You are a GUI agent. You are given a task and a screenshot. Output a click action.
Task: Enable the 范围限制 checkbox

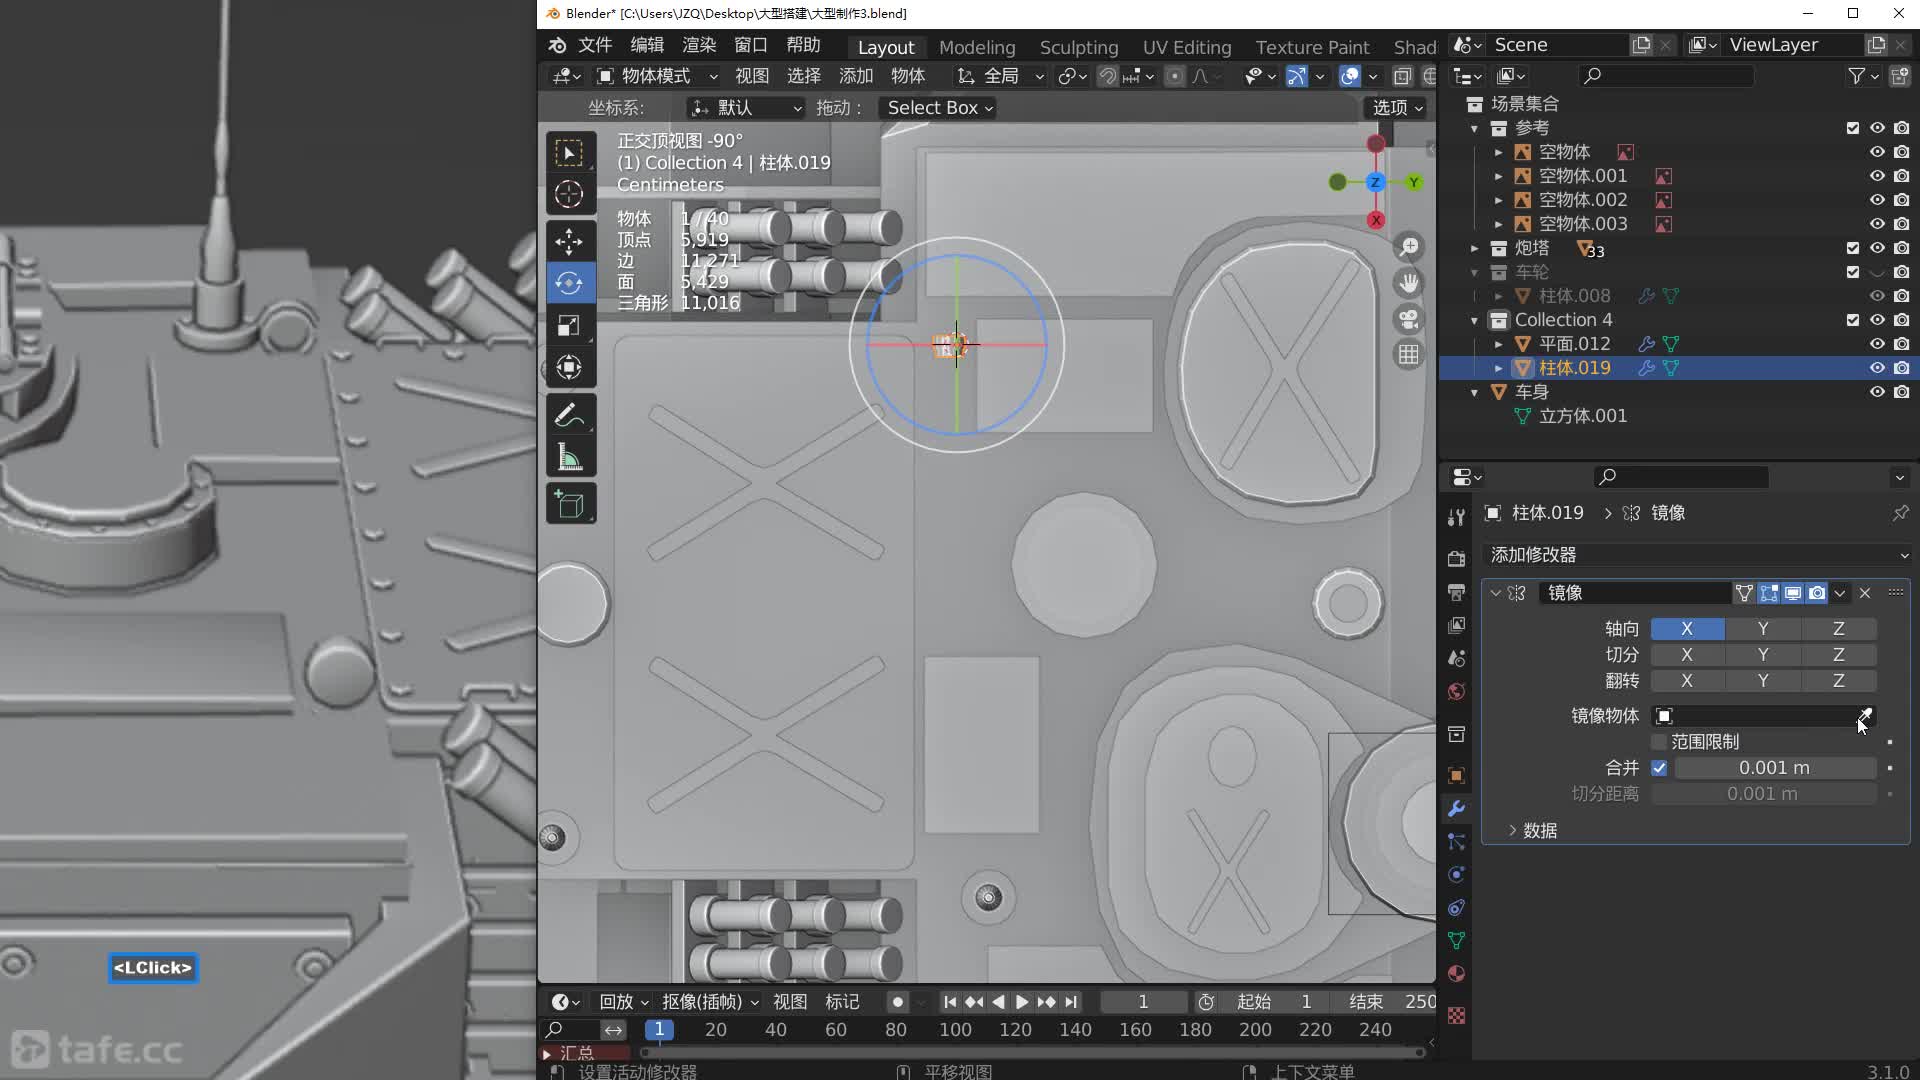pyautogui.click(x=1659, y=742)
